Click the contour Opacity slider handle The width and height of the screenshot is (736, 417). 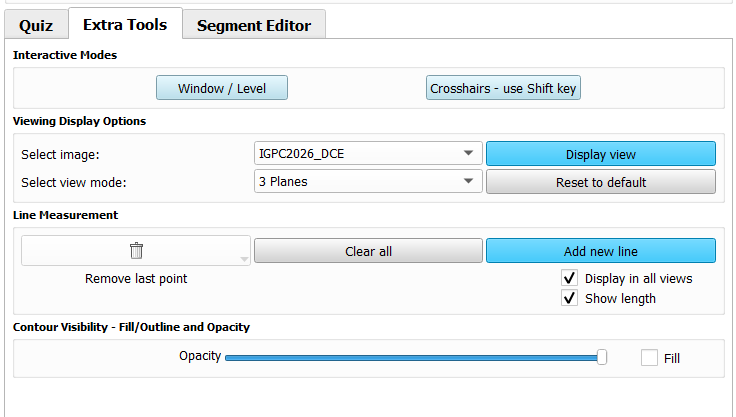click(x=602, y=357)
